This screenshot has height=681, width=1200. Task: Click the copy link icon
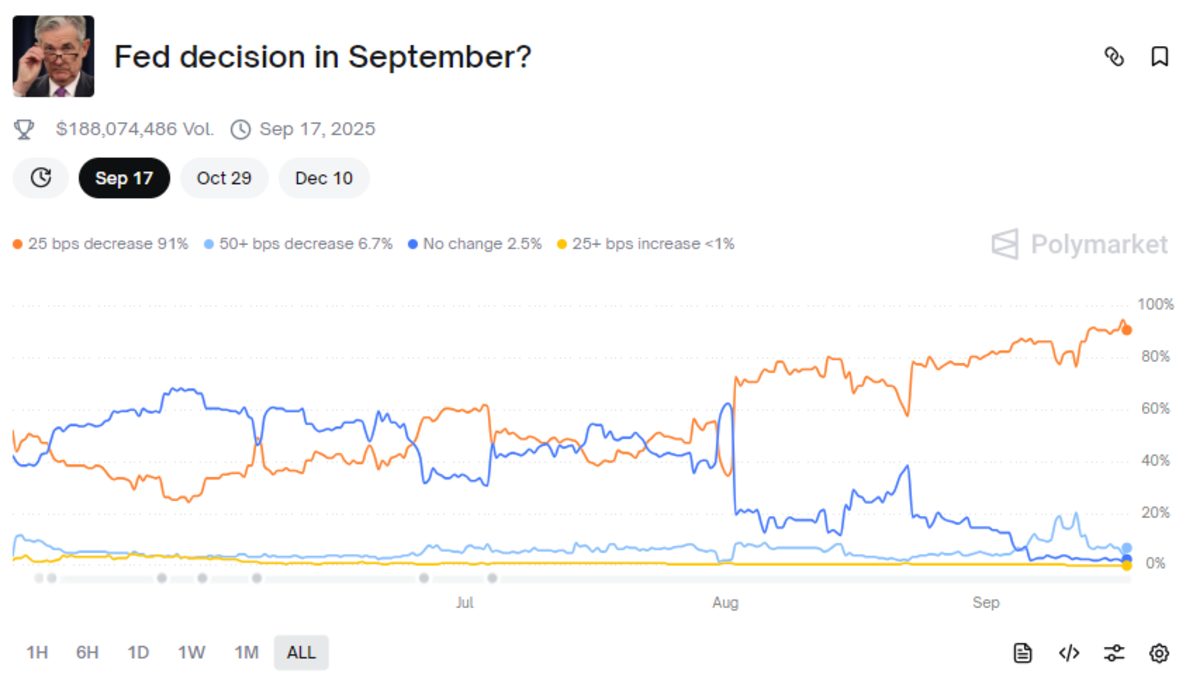[x=1114, y=57]
